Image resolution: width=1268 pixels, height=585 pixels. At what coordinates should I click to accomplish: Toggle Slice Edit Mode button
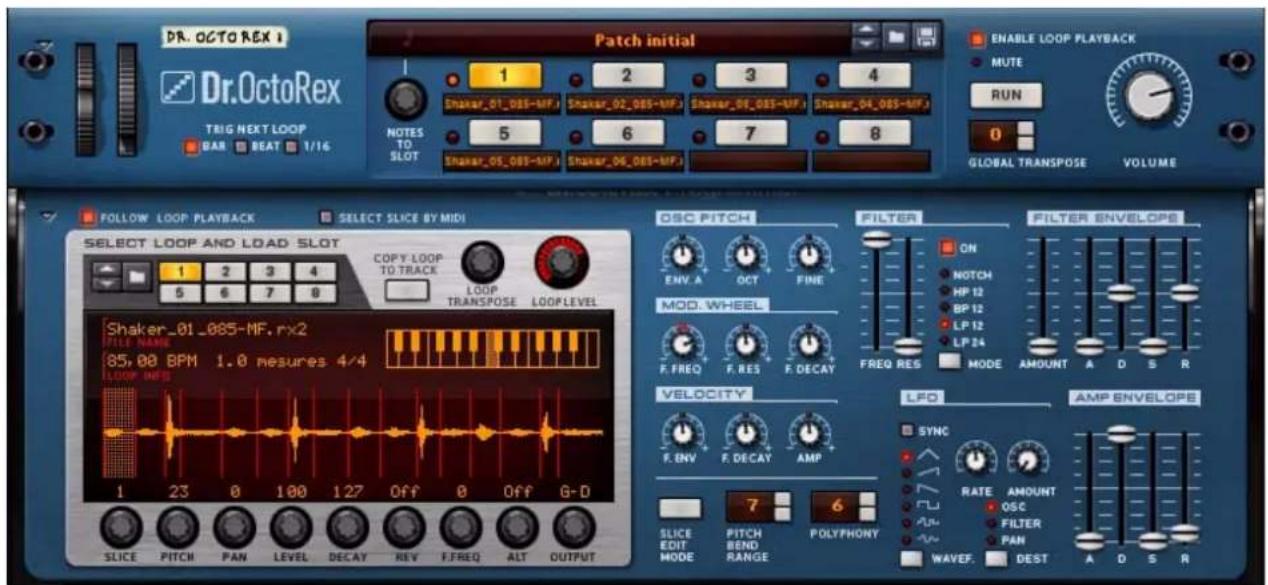679,508
